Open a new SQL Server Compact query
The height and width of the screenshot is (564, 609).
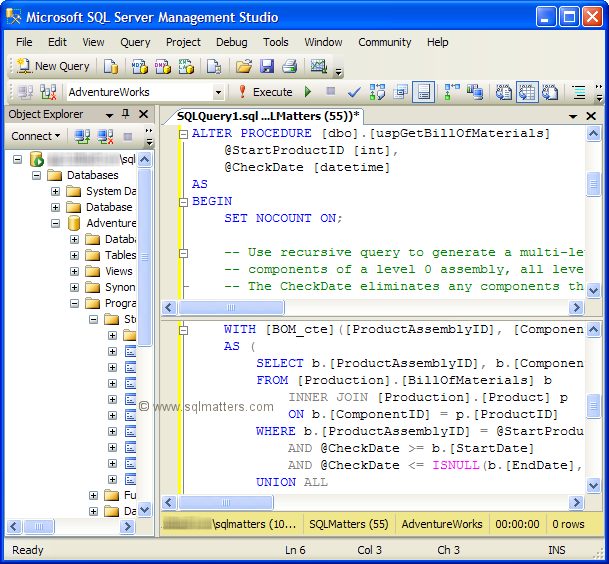214,66
